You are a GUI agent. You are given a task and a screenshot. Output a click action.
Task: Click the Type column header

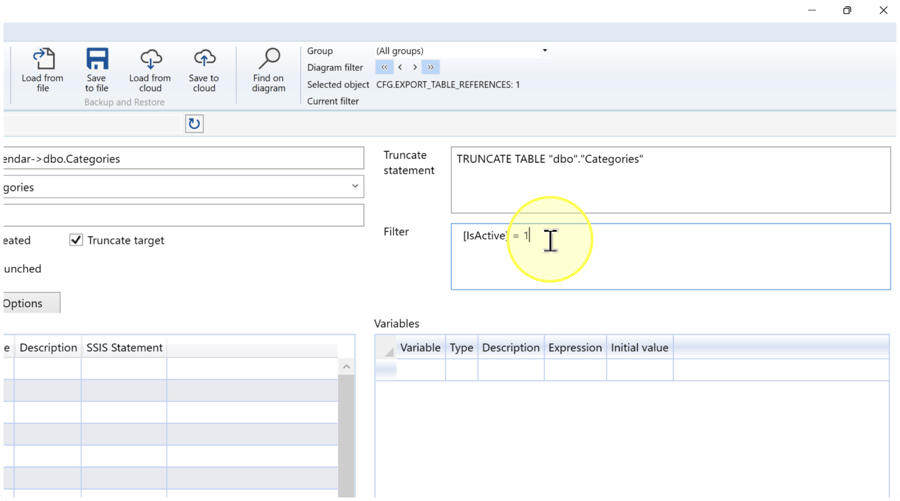[x=461, y=347]
